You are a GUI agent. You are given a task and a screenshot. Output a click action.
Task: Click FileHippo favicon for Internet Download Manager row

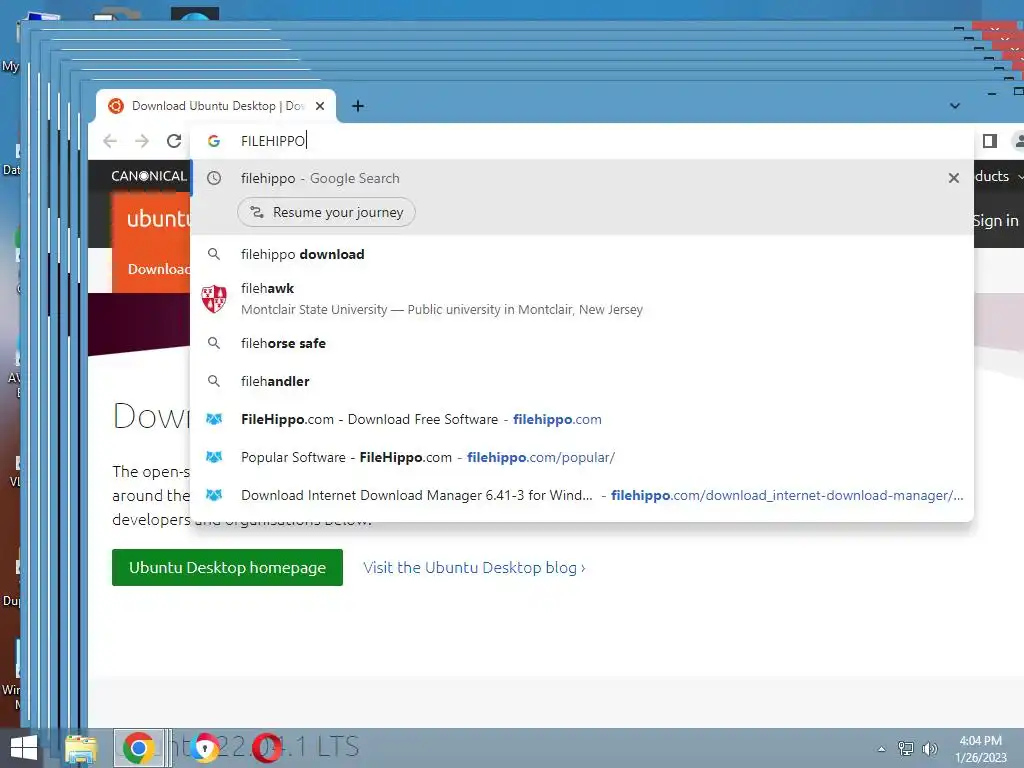[214, 495]
